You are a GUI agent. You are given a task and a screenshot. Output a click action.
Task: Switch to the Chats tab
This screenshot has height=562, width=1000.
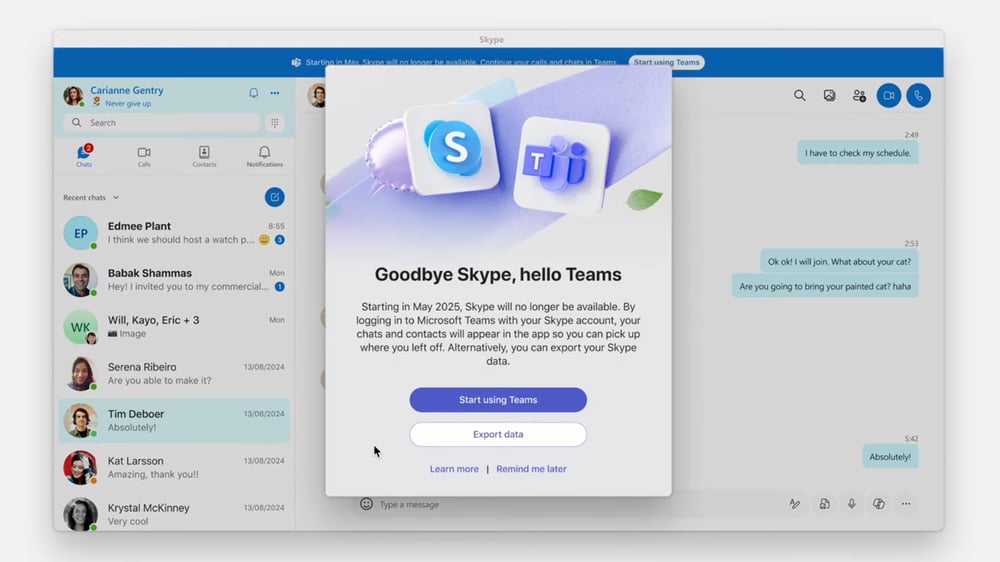[84, 156]
